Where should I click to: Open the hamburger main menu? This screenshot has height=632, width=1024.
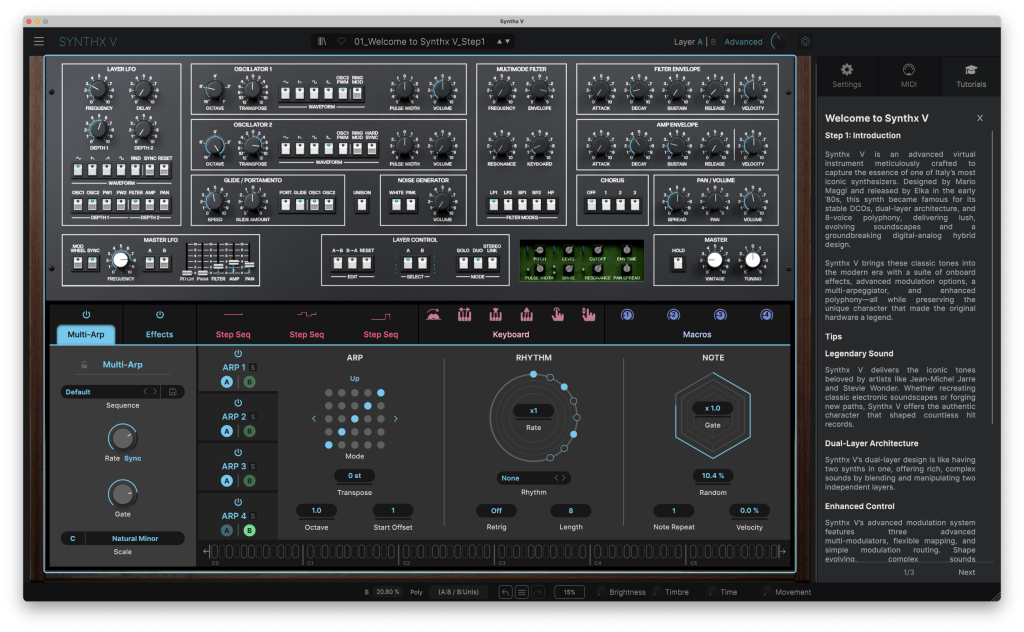point(39,41)
